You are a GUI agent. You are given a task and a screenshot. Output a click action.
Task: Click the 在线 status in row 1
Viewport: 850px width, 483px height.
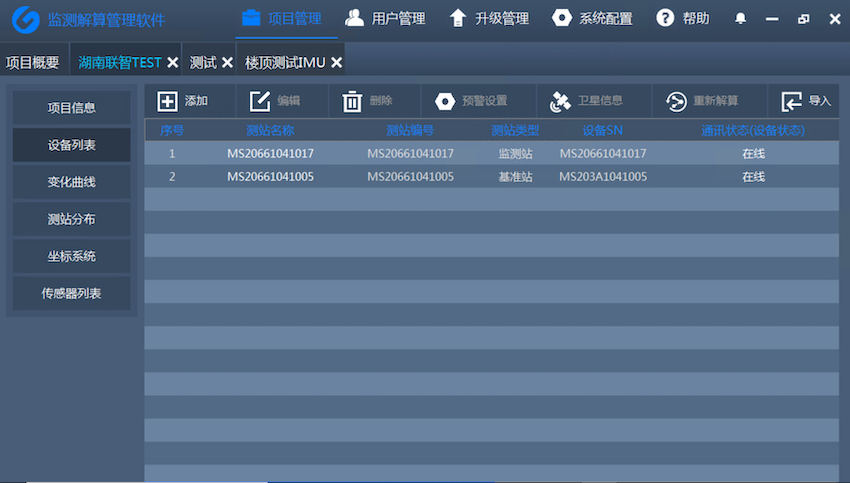pos(754,153)
